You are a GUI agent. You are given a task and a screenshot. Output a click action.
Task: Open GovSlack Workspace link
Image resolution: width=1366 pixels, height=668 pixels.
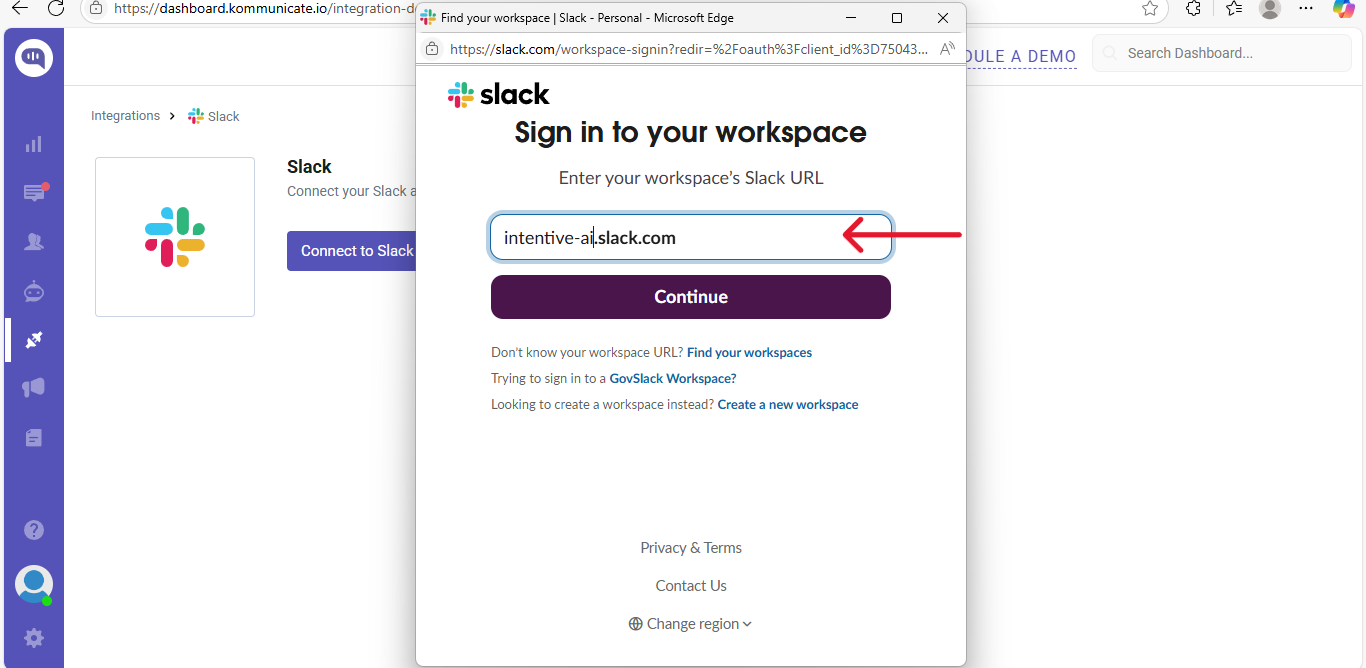pos(673,379)
